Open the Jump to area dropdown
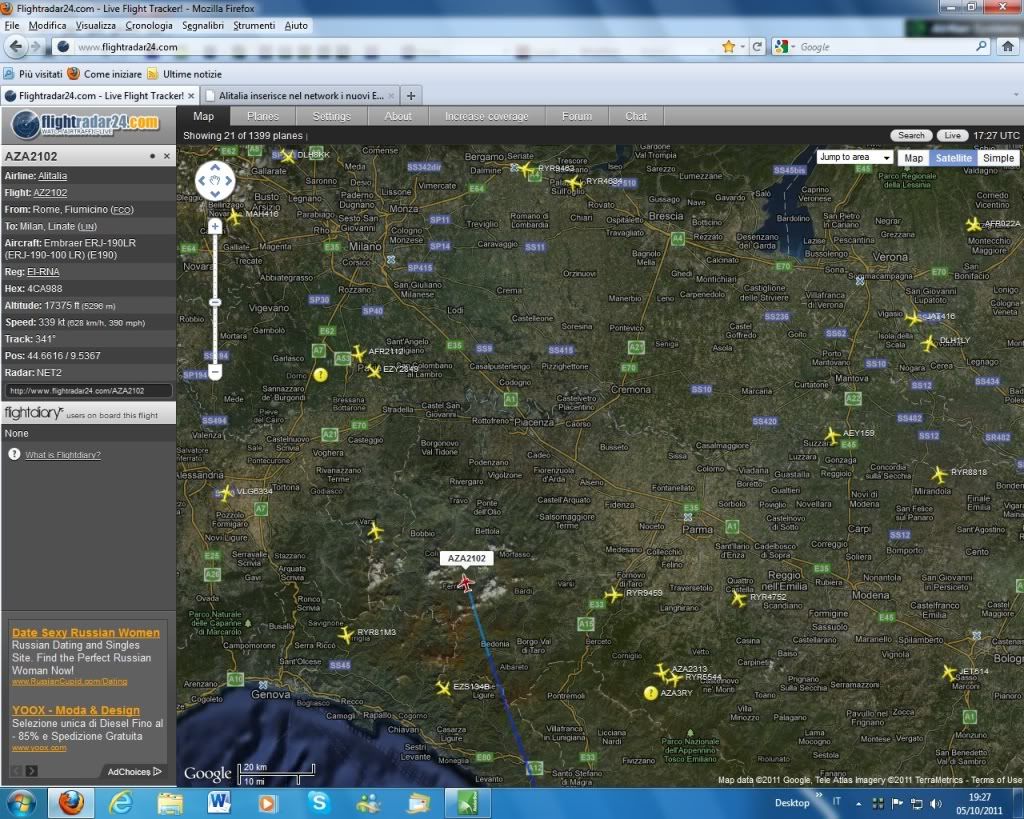 tap(855, 157)
